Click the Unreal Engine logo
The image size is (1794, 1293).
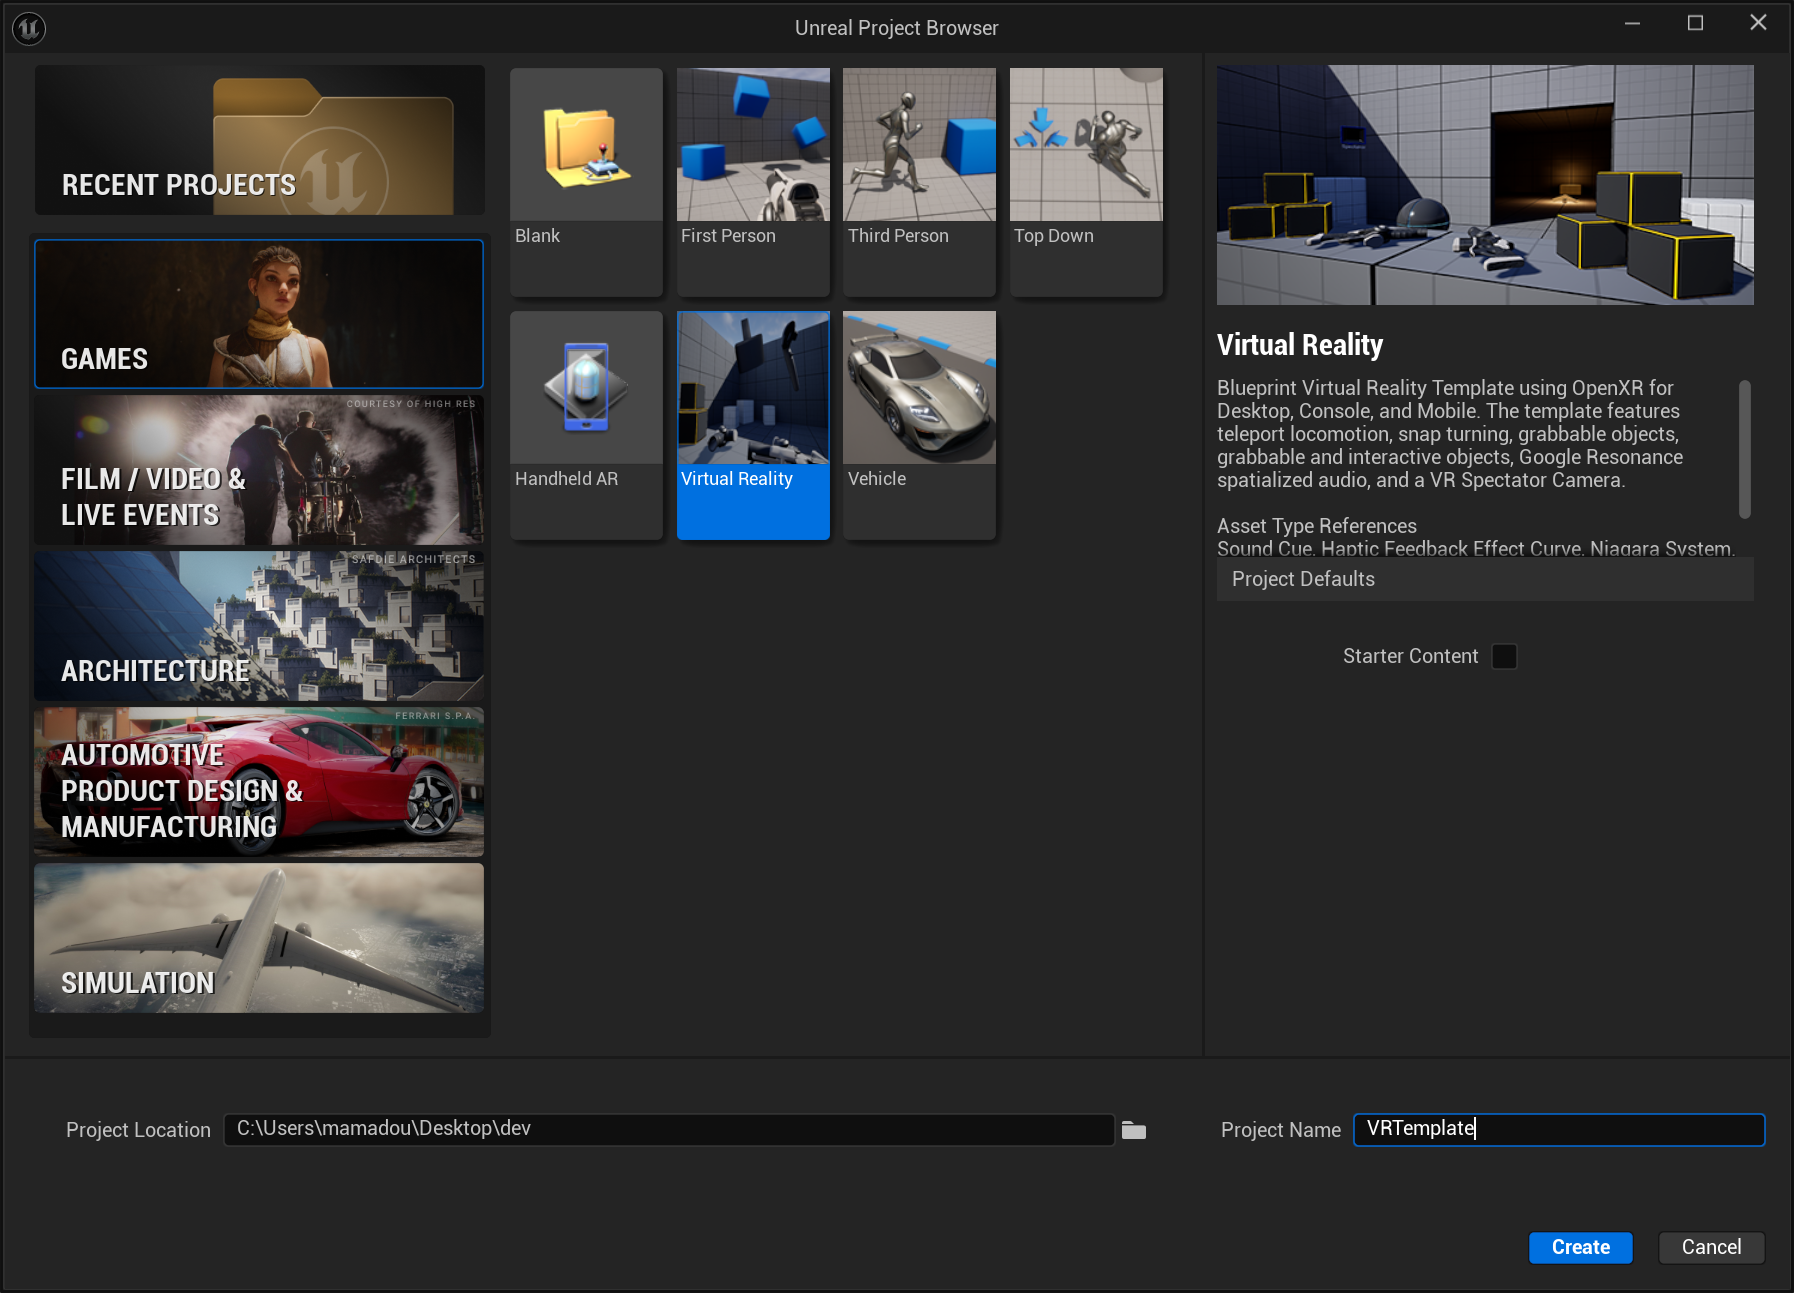[x=27, y=27]
